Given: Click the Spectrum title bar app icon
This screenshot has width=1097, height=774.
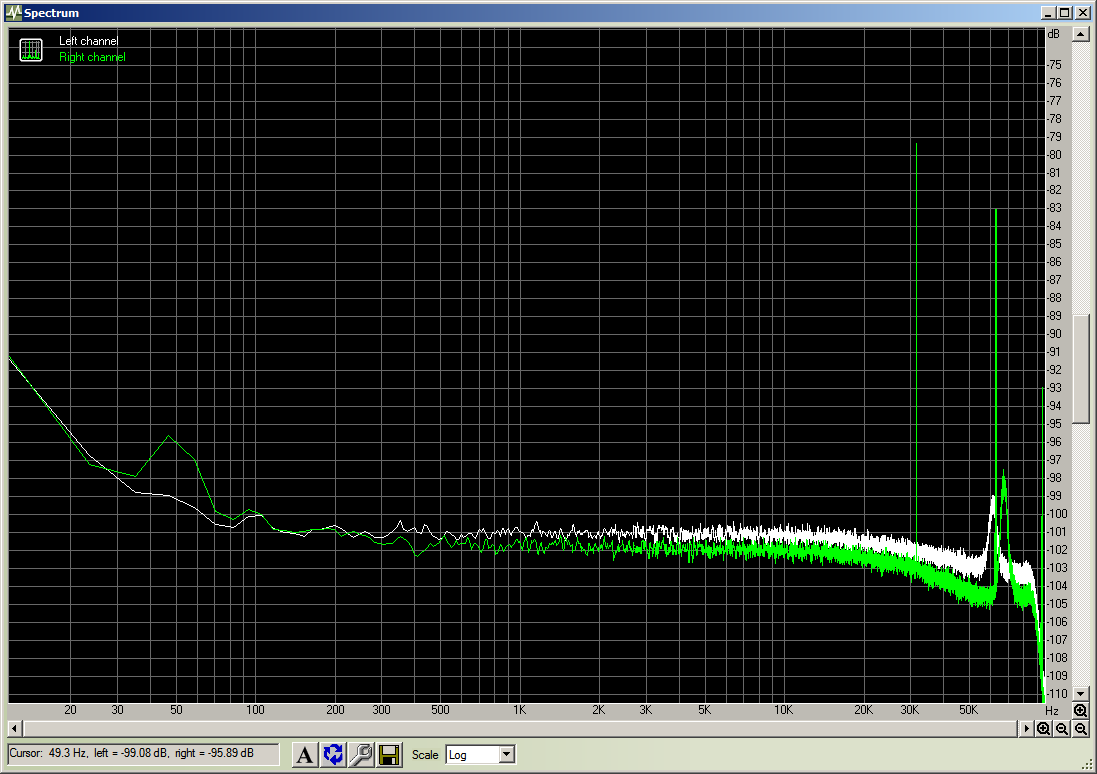Looking at the screenshot, I should click(x=13, y=13).
